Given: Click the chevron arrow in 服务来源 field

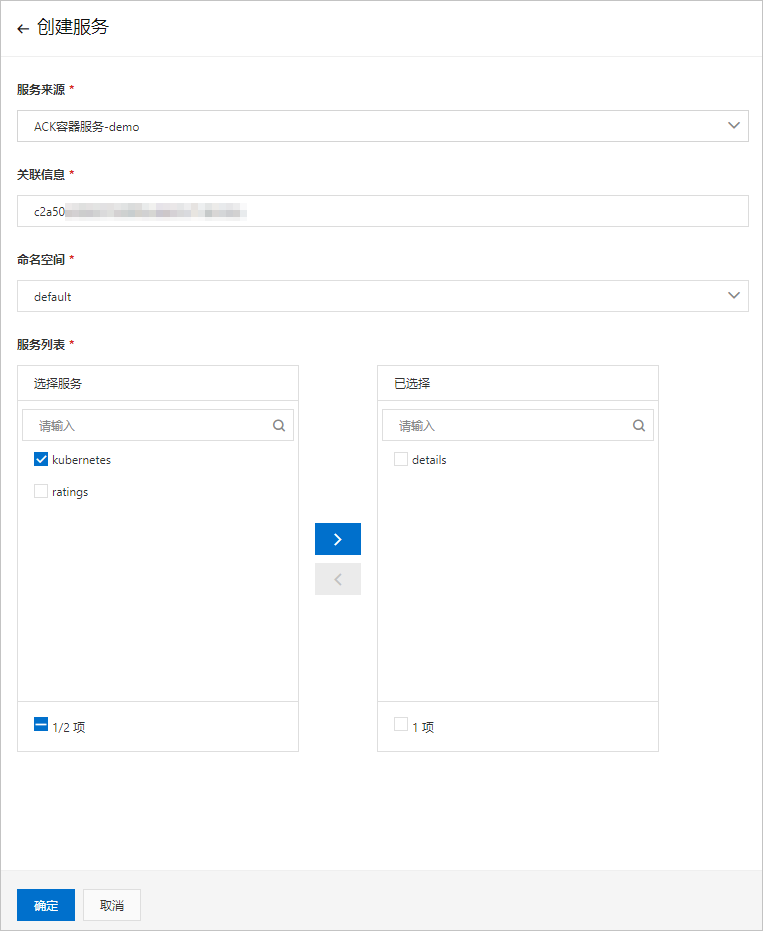Looking at the screenshot, I should pyautogui.click(x=734, y=125).
